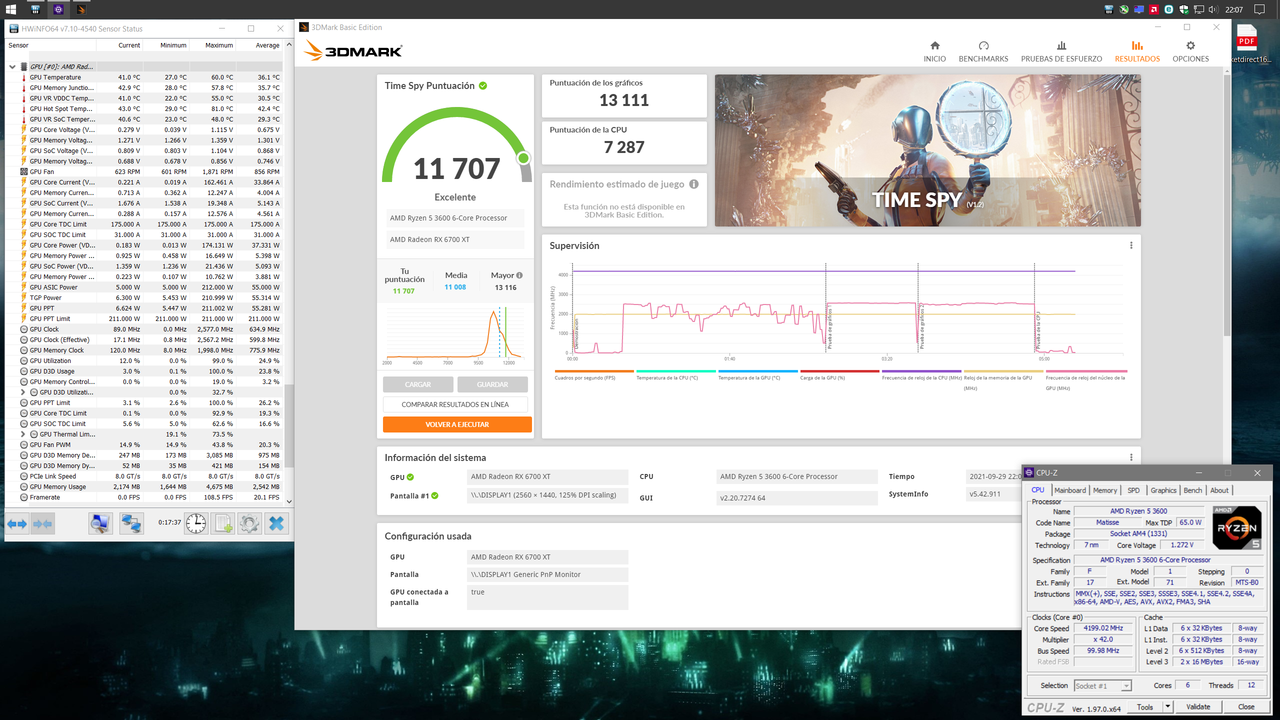Switch to the Mainboard tab in CPU-Z
This screenshot has width=1280, height=720.
point(1070,490)
